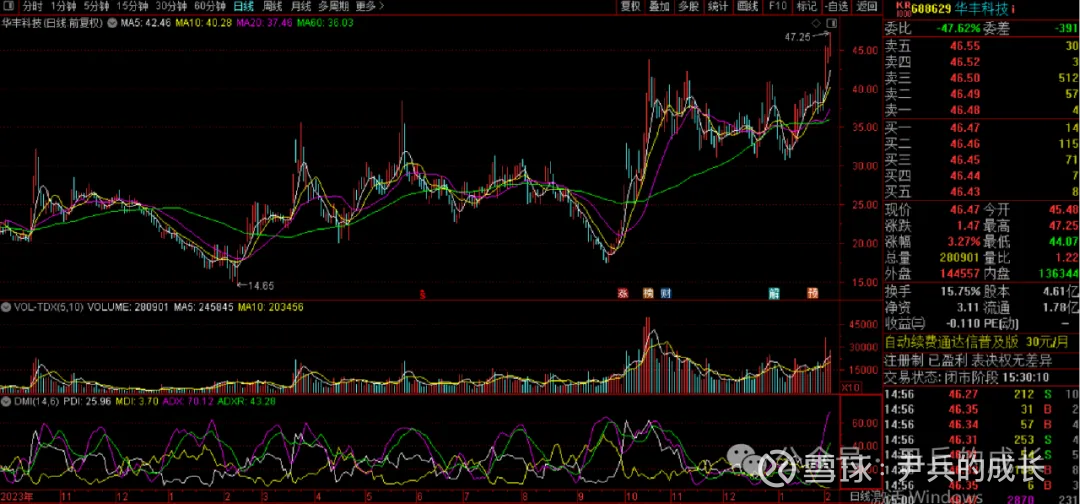Switch to the 周线 weekly chart period

tap(272, 5)
